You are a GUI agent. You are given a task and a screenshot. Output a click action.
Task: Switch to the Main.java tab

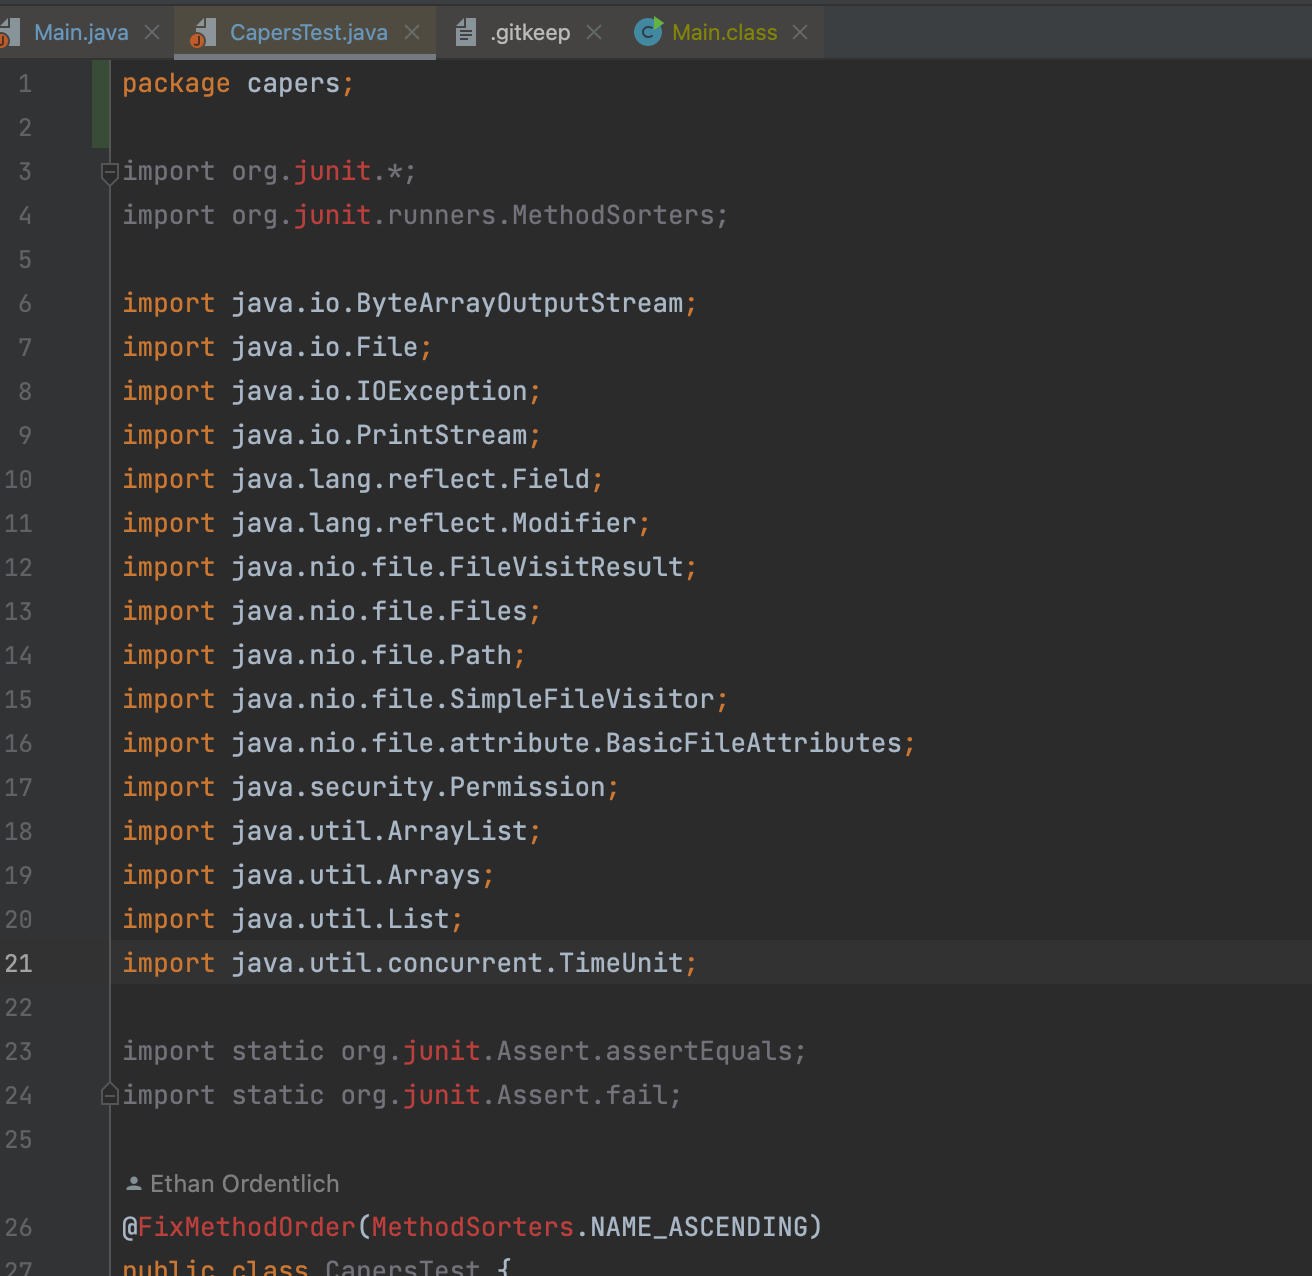(x=80, y=33)
